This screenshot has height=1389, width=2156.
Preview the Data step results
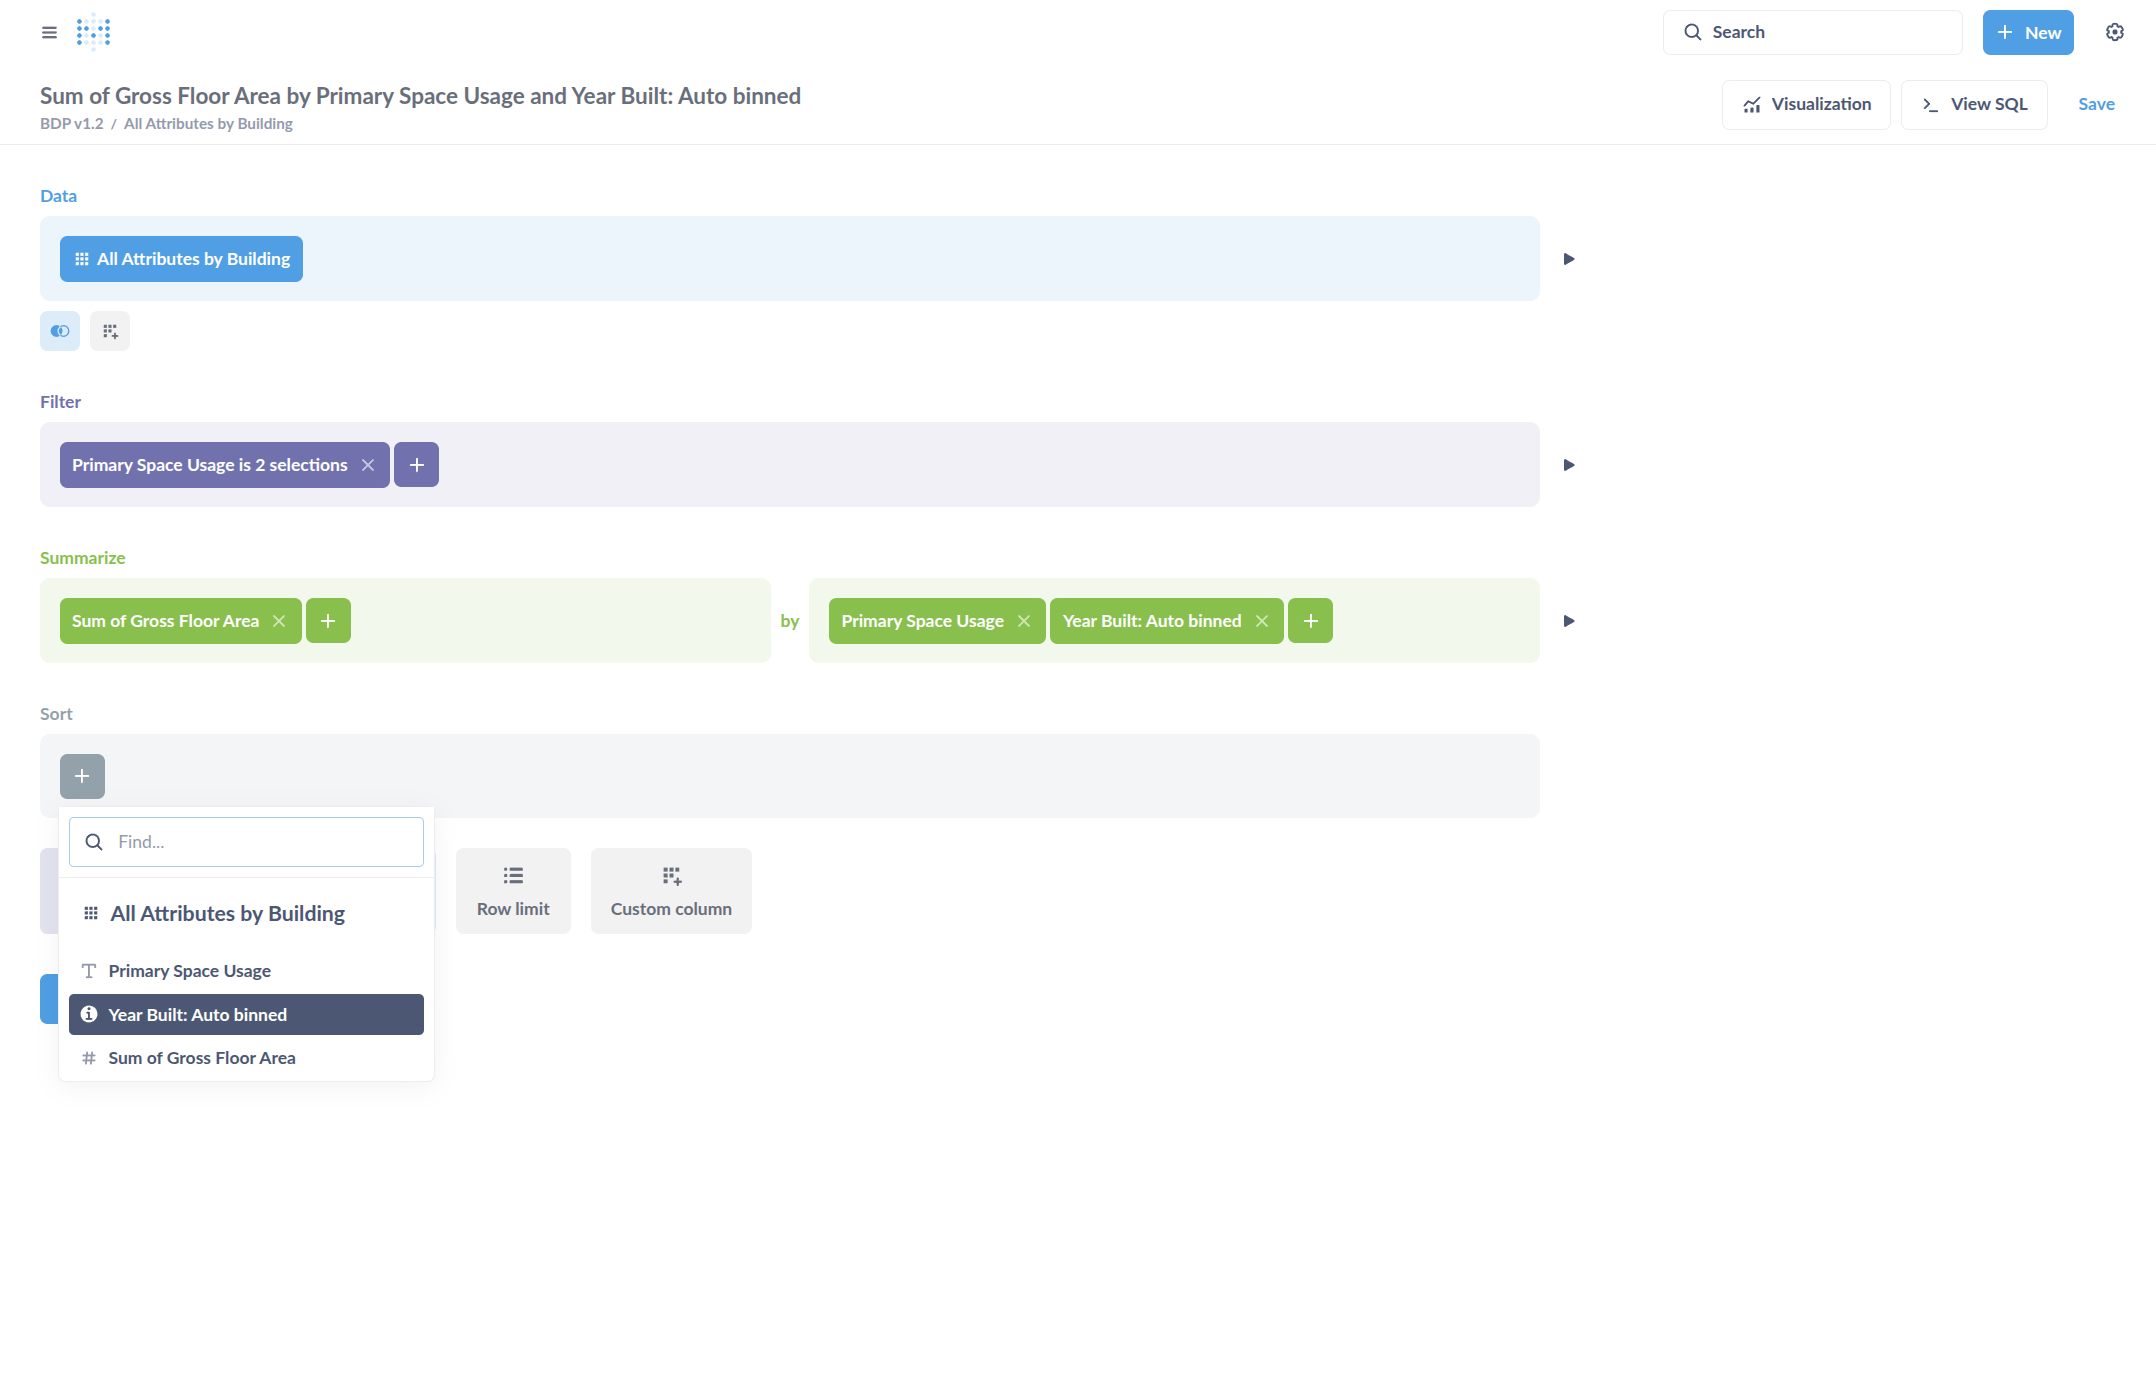[1569, 259]
